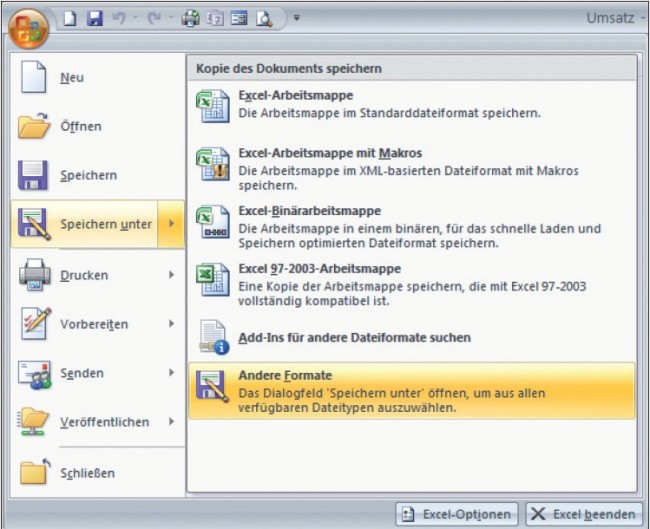Click the network folder Veröffentlichen icon

(x=33, y=422)
